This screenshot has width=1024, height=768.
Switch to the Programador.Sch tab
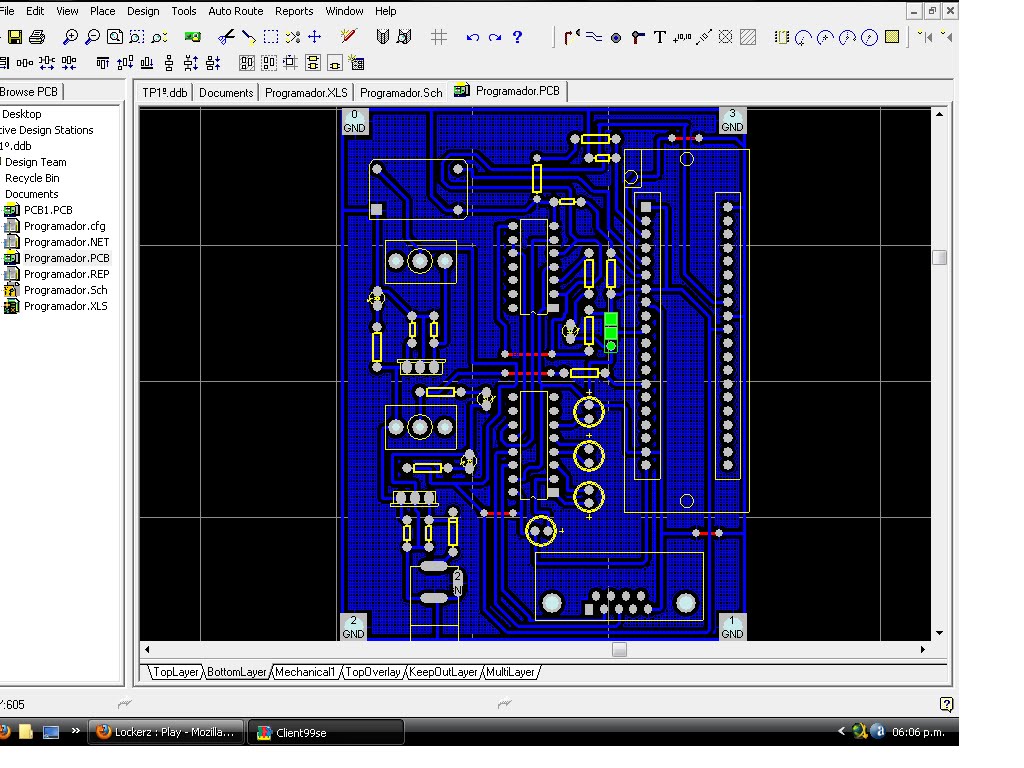coord(401,91)
